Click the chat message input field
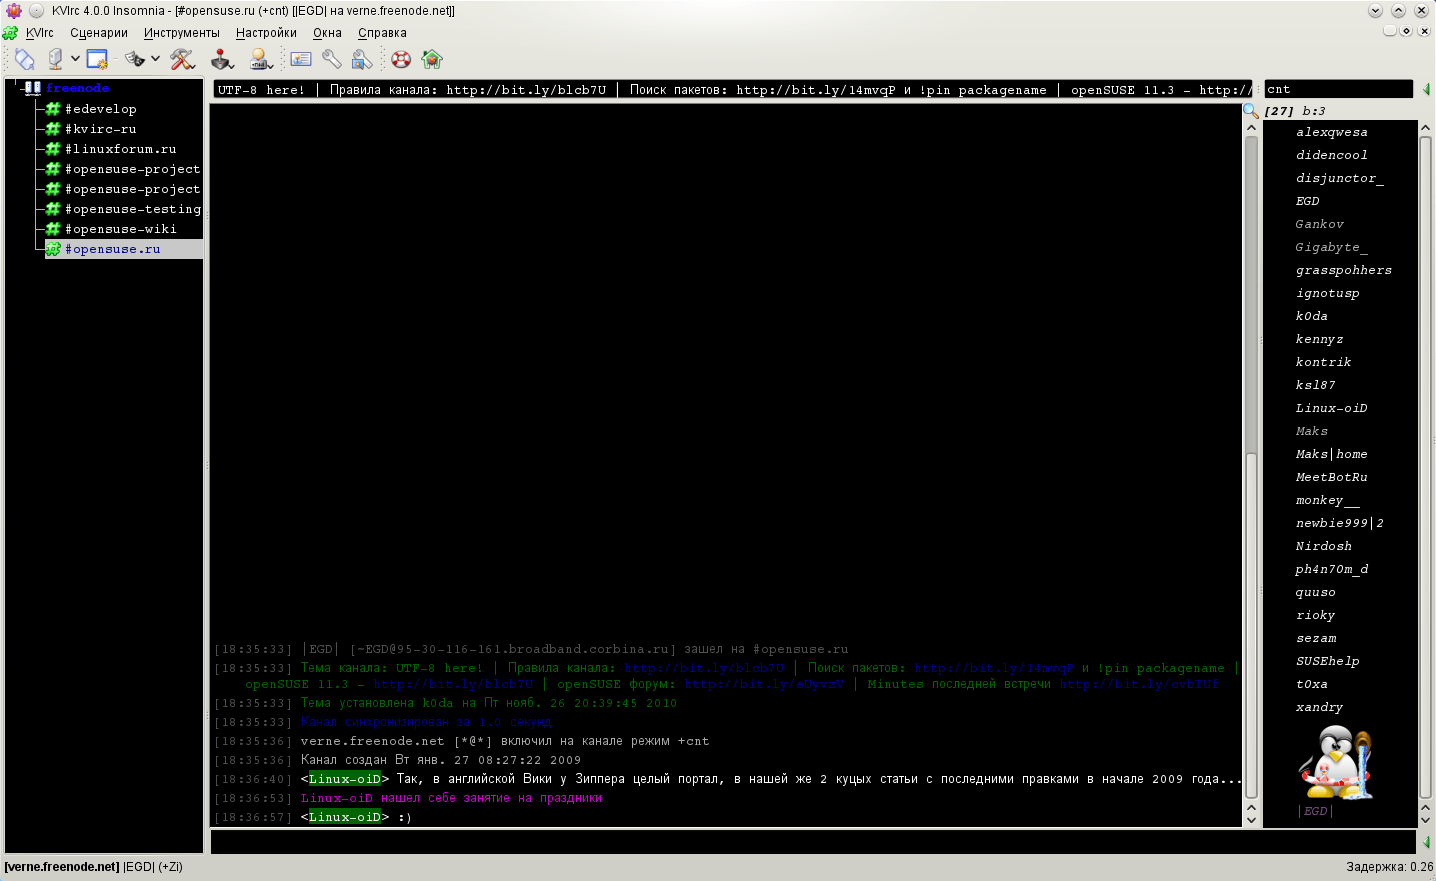Viewport: 1436px width, 881px height. point(814,842)
